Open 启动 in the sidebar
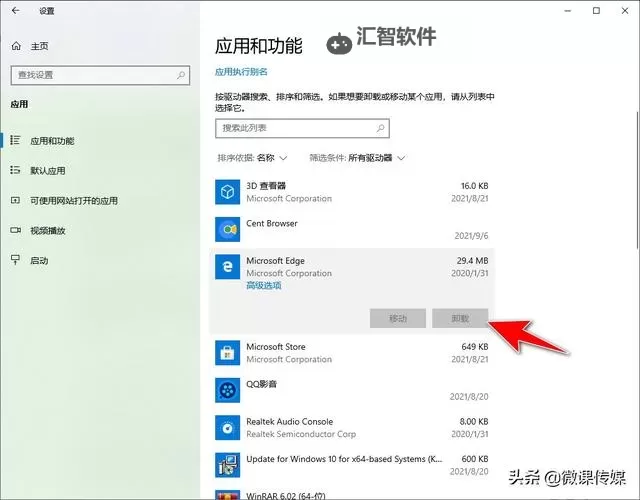 click(x=39, y=261)
